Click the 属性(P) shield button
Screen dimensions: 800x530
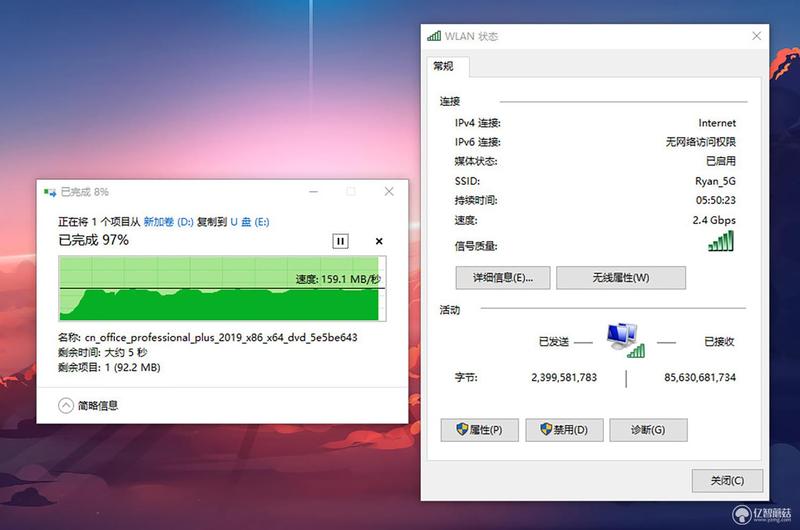tap(480, 430)
